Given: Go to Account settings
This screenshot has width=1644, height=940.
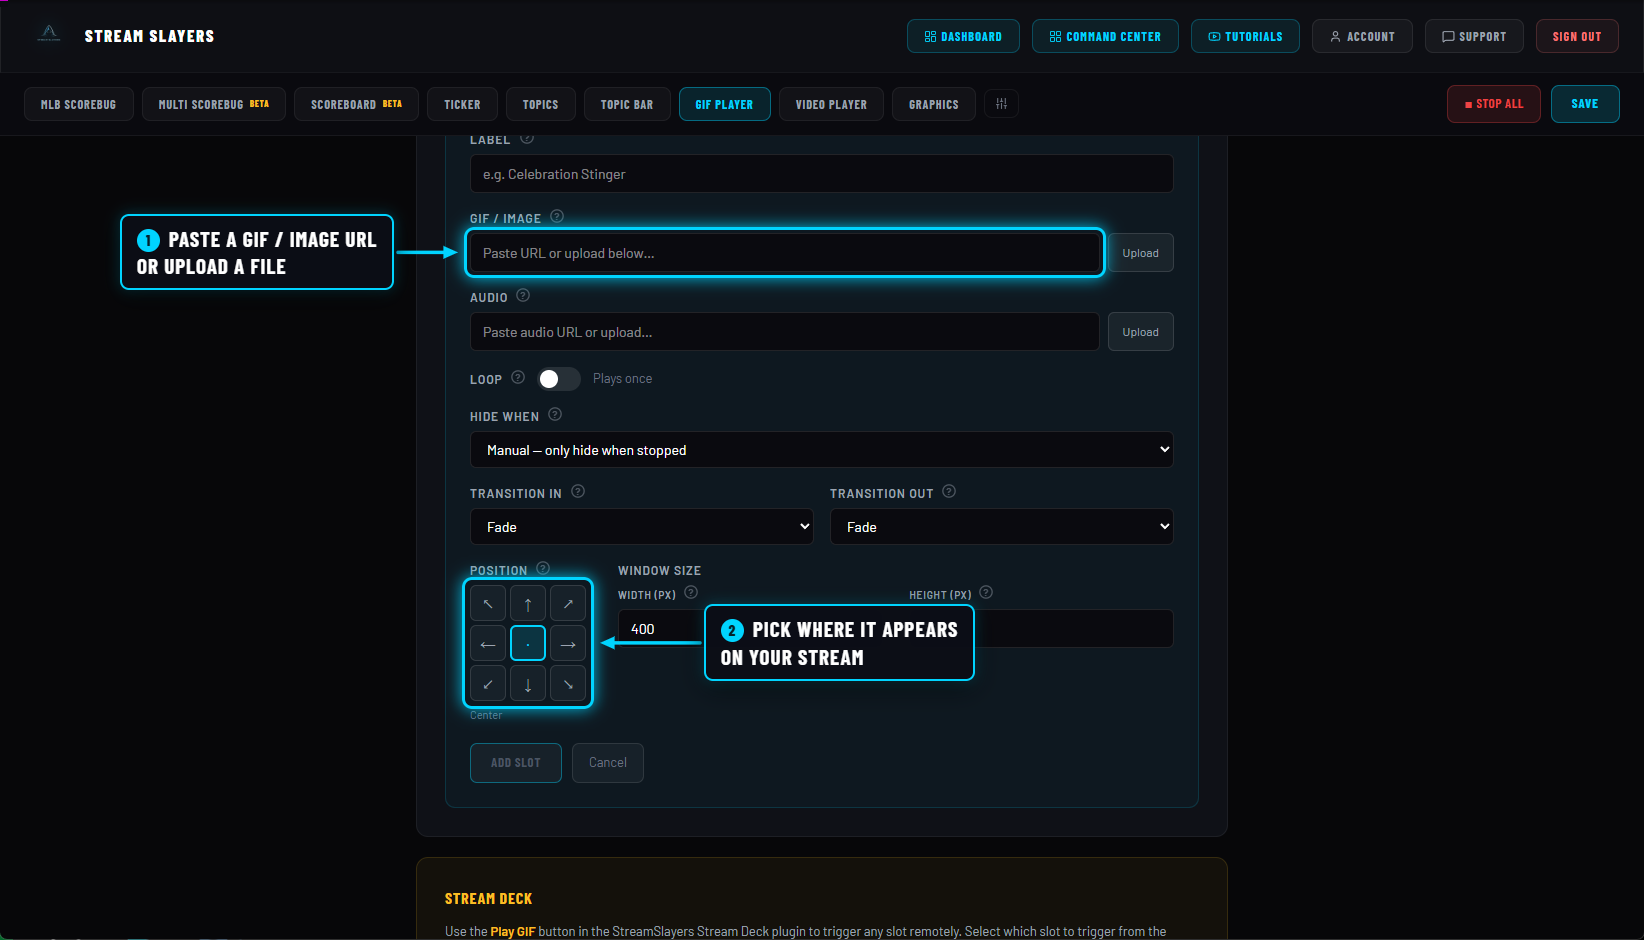Looking at the screenshot, I should (x=1362, y=36).
